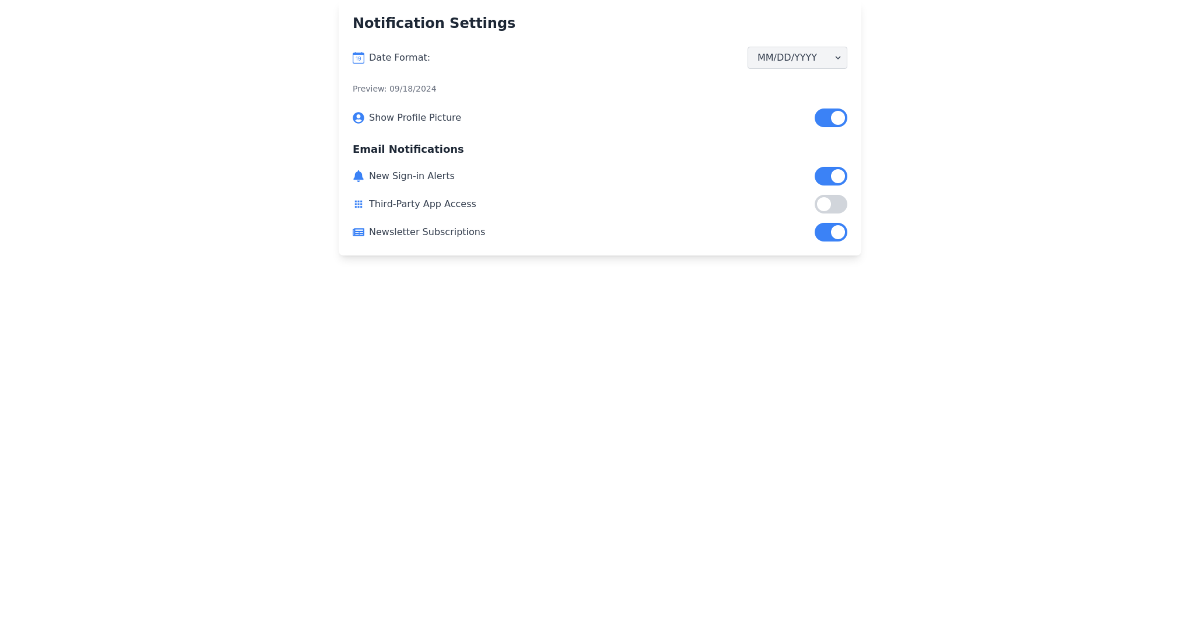Select the Notification Settings title
The image size is (1200, 630).
434,23
